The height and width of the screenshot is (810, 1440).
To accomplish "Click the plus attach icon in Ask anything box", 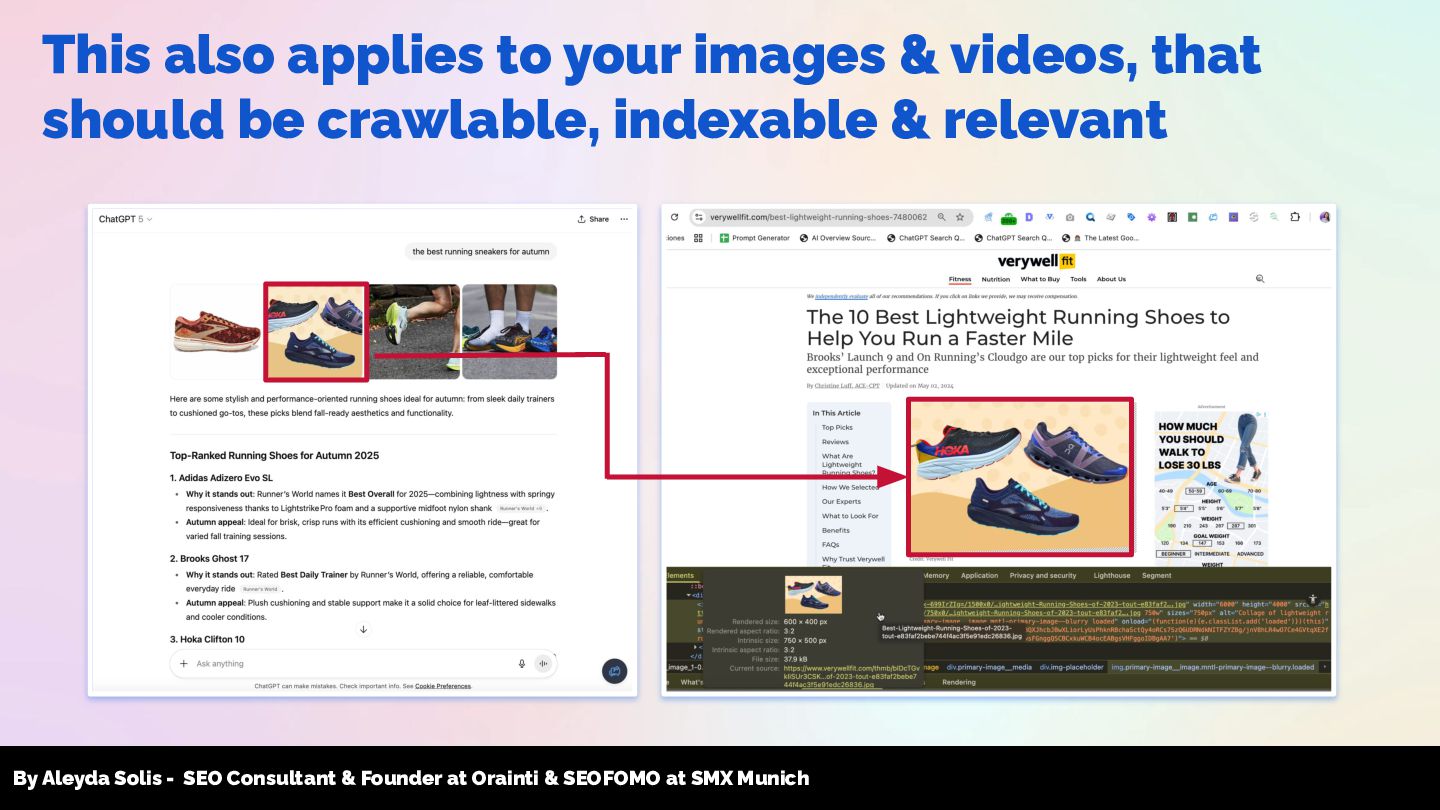I will pyautogui.click(x=184, y=664).
